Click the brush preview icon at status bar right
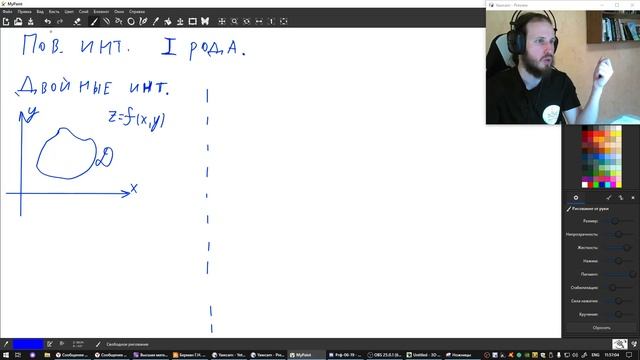This screenshot has height=360, width=640. coord(620,344)
